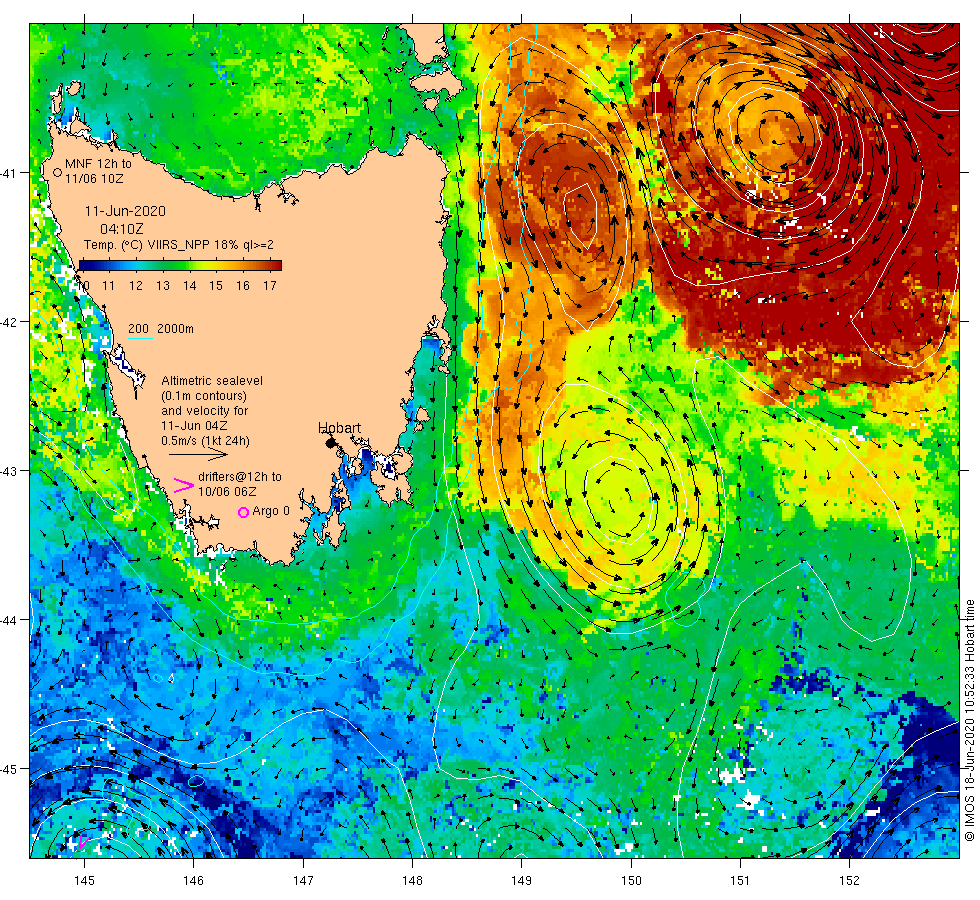Click the 'drifters@12h to' label

pyautogui.click(x=240, y=476)
